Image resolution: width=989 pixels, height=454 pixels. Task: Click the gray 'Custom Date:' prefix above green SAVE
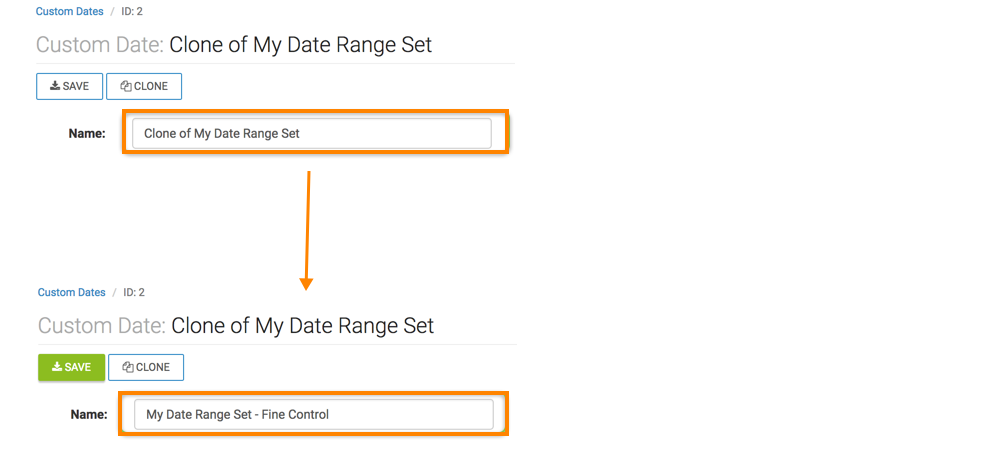tap(102, 326)
